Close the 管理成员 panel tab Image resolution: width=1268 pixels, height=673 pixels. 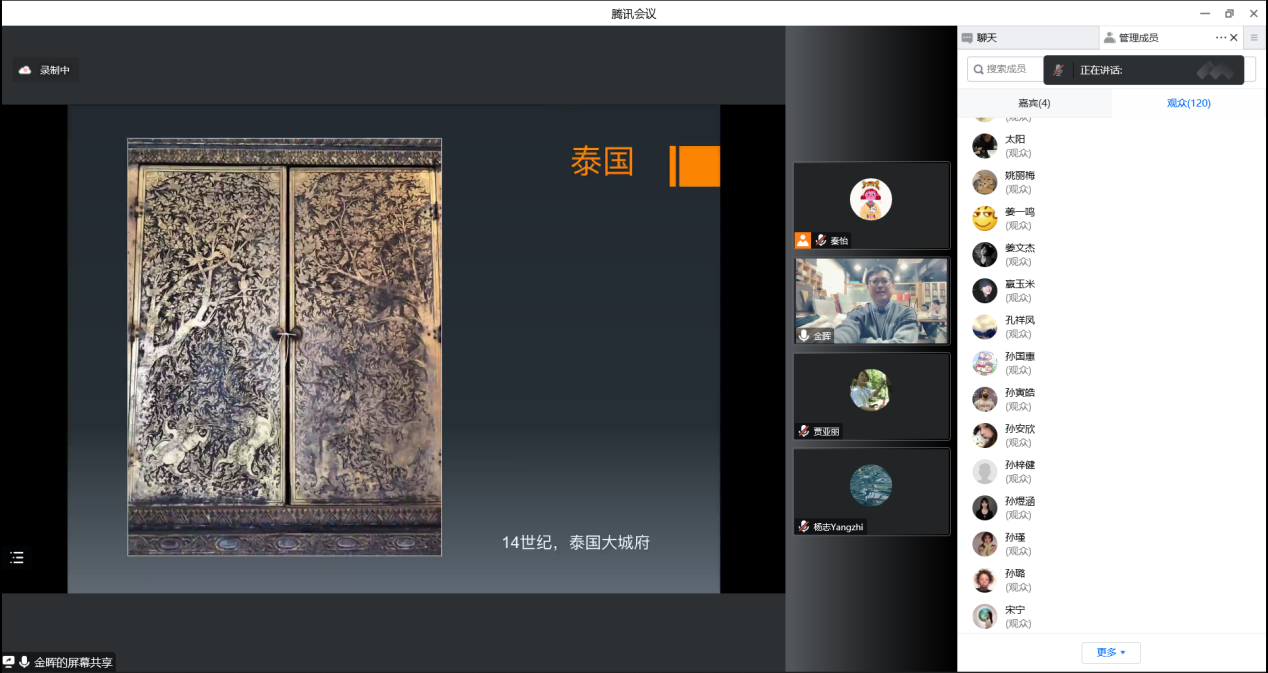point(1234,38)
